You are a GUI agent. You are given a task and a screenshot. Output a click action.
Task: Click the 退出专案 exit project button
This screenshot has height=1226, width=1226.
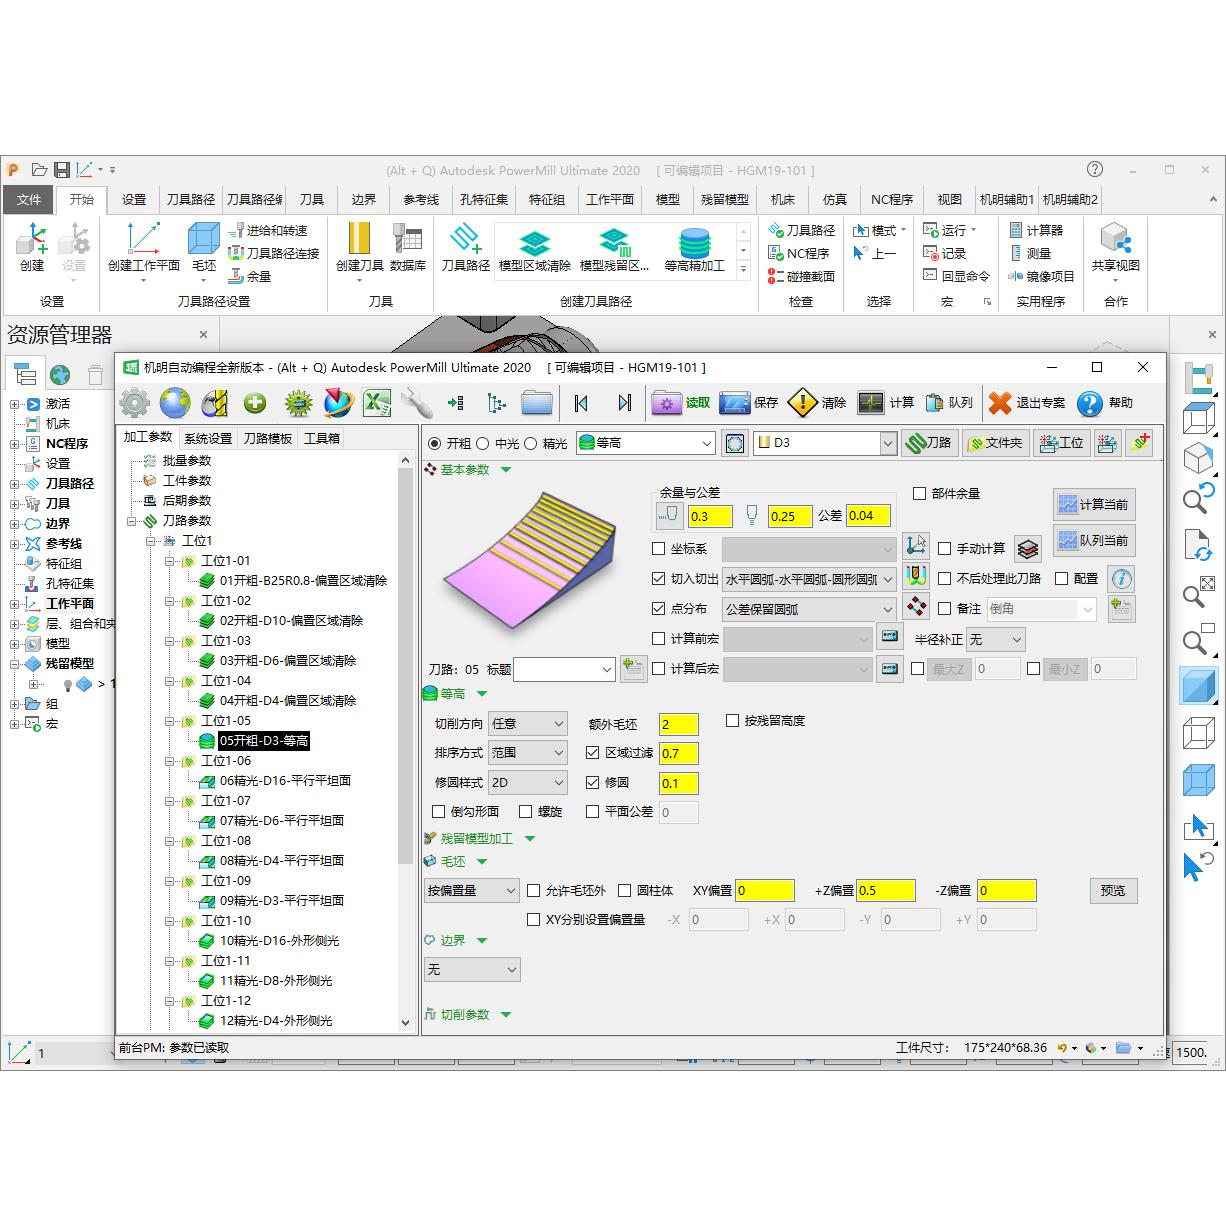tap(1027, 403)
